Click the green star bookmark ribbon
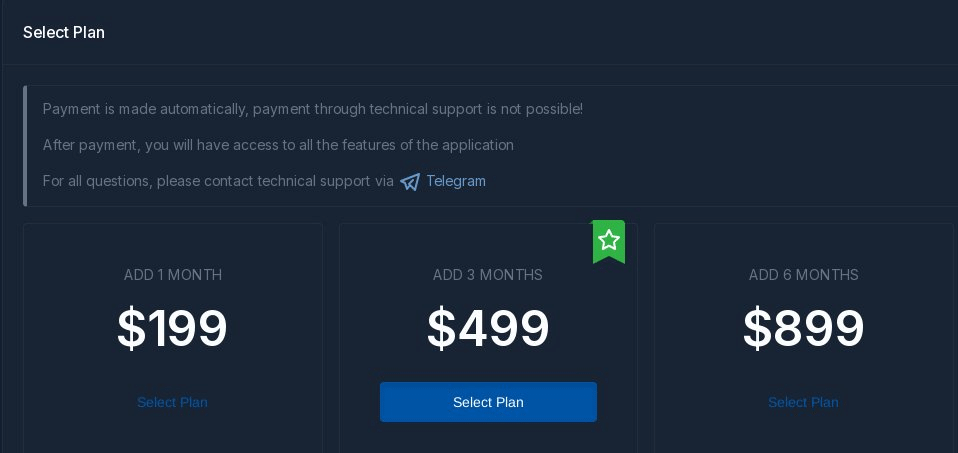Screen dimensions: 958x453 609,241
